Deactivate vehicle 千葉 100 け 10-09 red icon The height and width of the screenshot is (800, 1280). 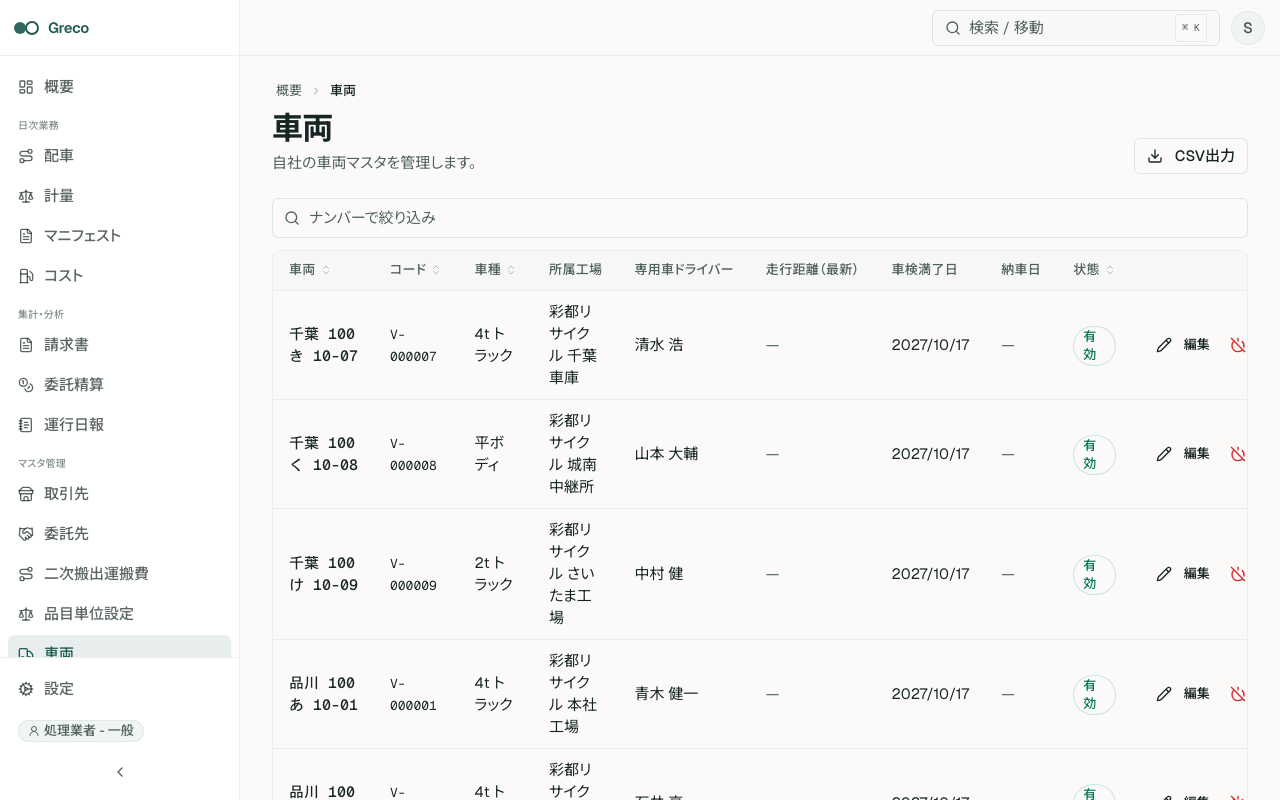[1237, 574]
